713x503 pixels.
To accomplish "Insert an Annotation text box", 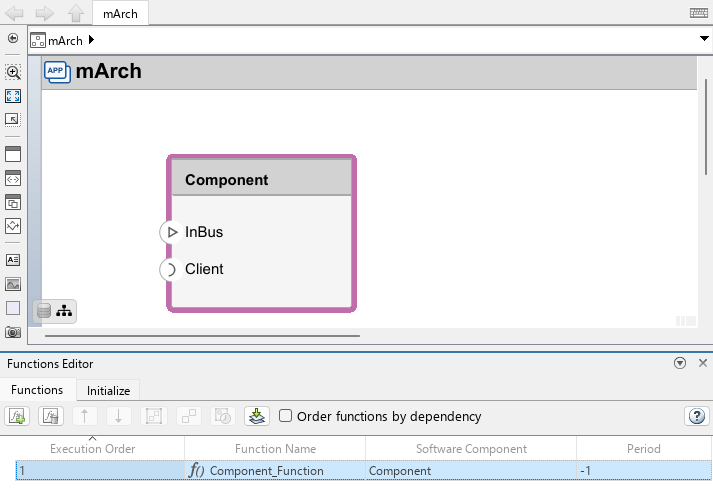I will point(13,260).
